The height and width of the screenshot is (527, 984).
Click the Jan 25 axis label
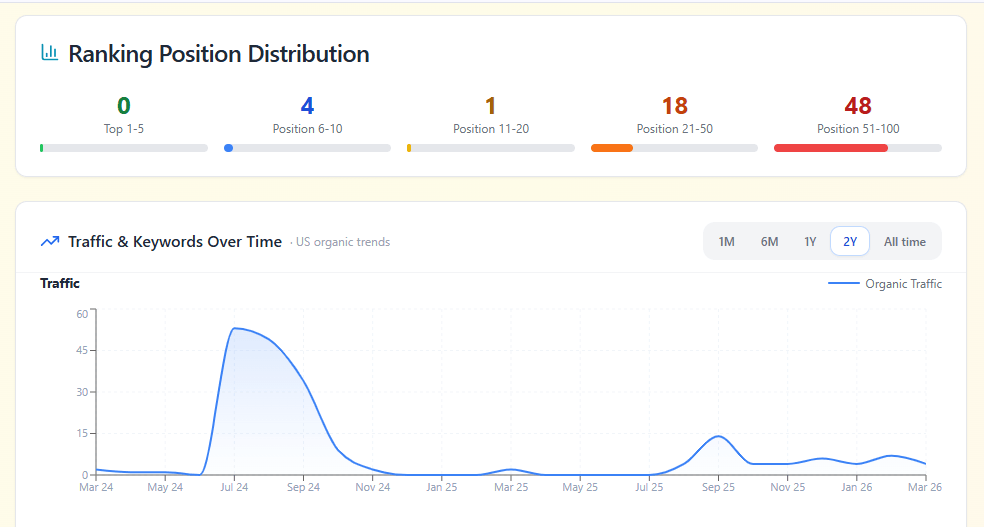[x=442, y=487]
